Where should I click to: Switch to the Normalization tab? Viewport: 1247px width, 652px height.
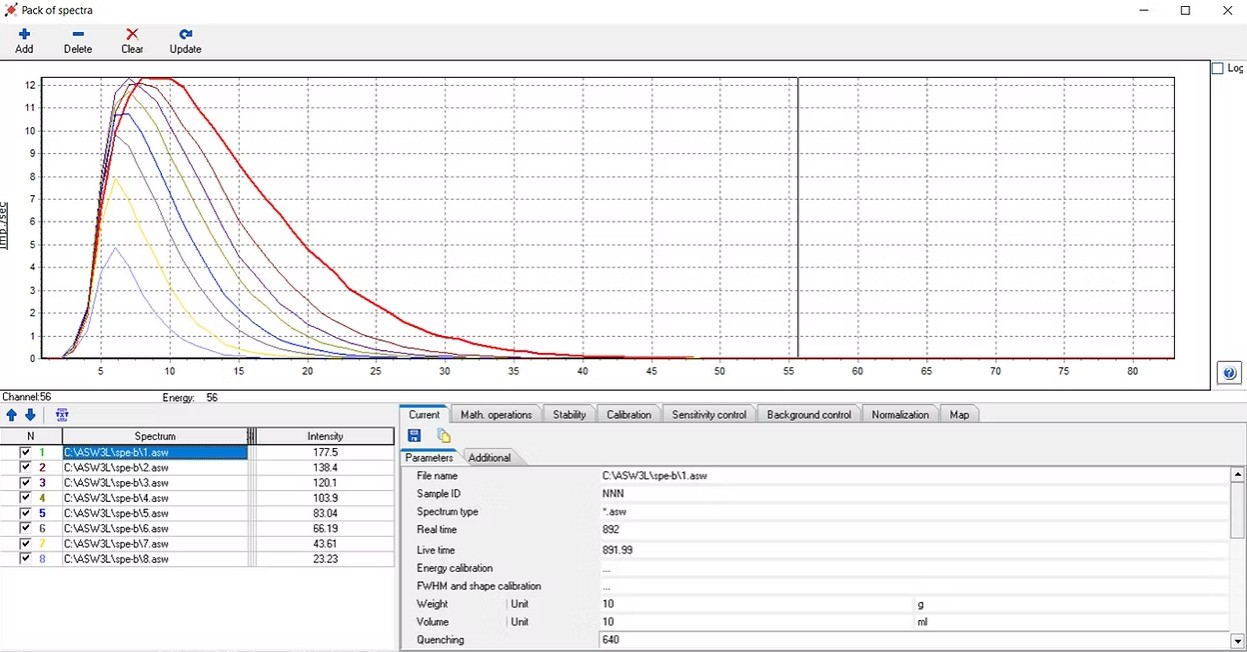pos(899,414)
